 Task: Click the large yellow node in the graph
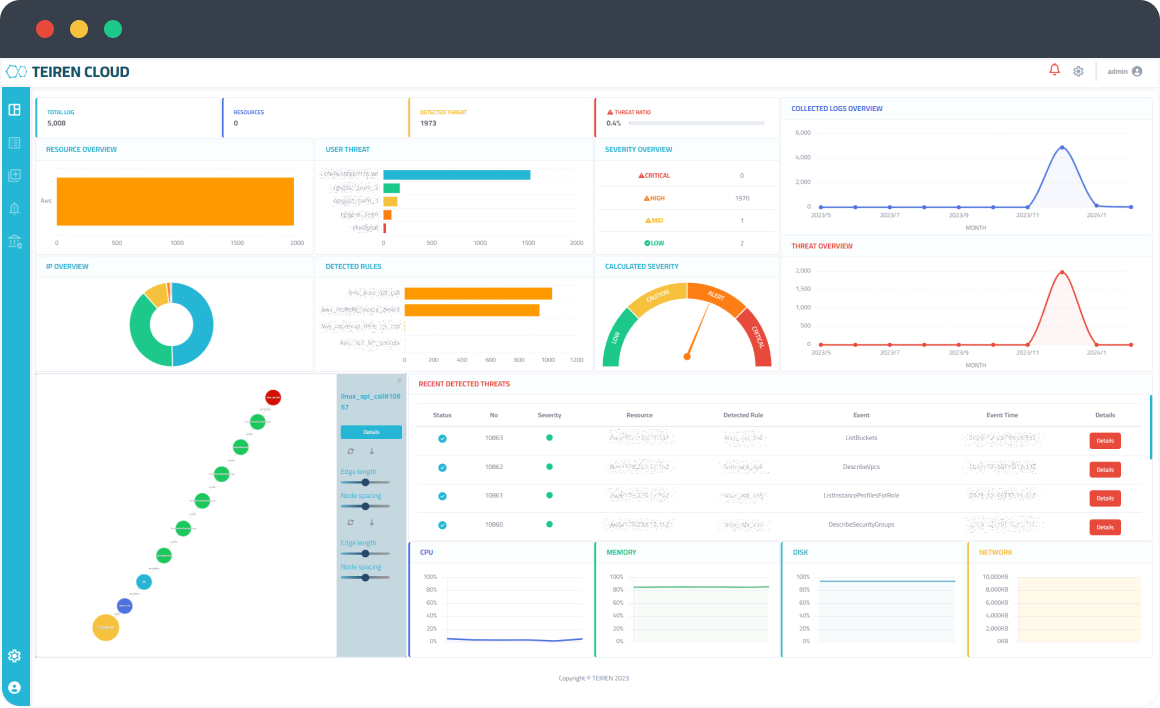106,627
